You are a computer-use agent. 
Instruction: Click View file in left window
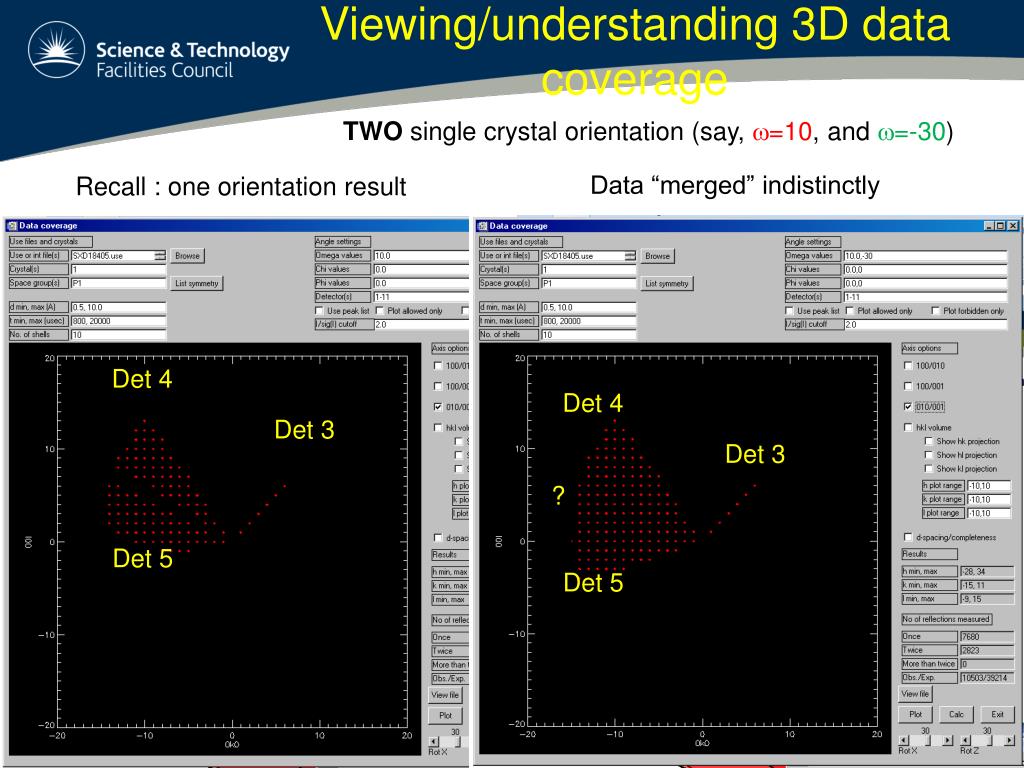tap(445, 695)
